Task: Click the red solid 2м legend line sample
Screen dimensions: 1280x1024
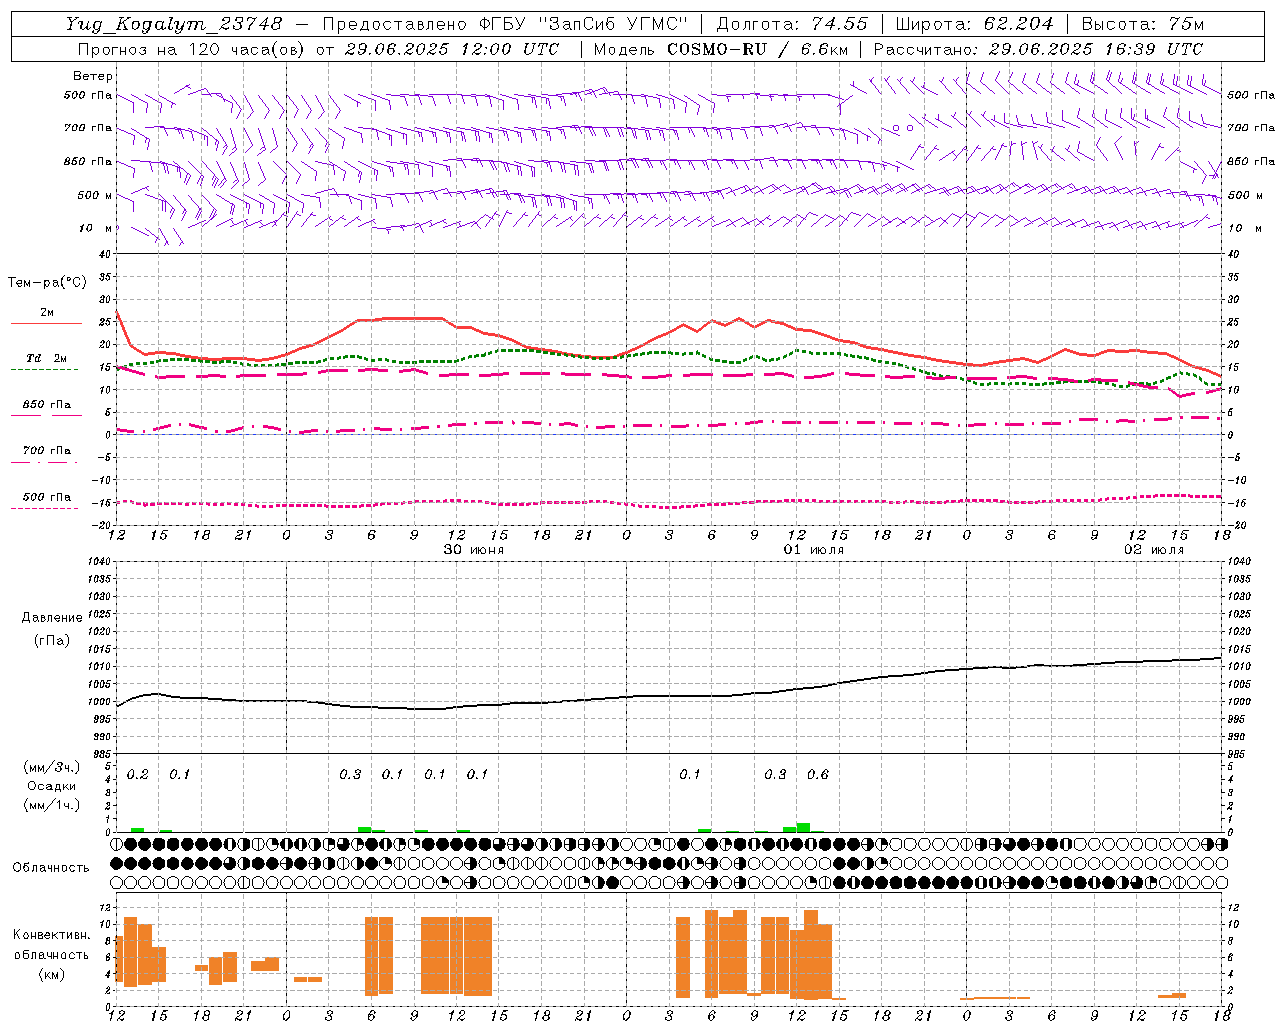Action: coord(46,324)
